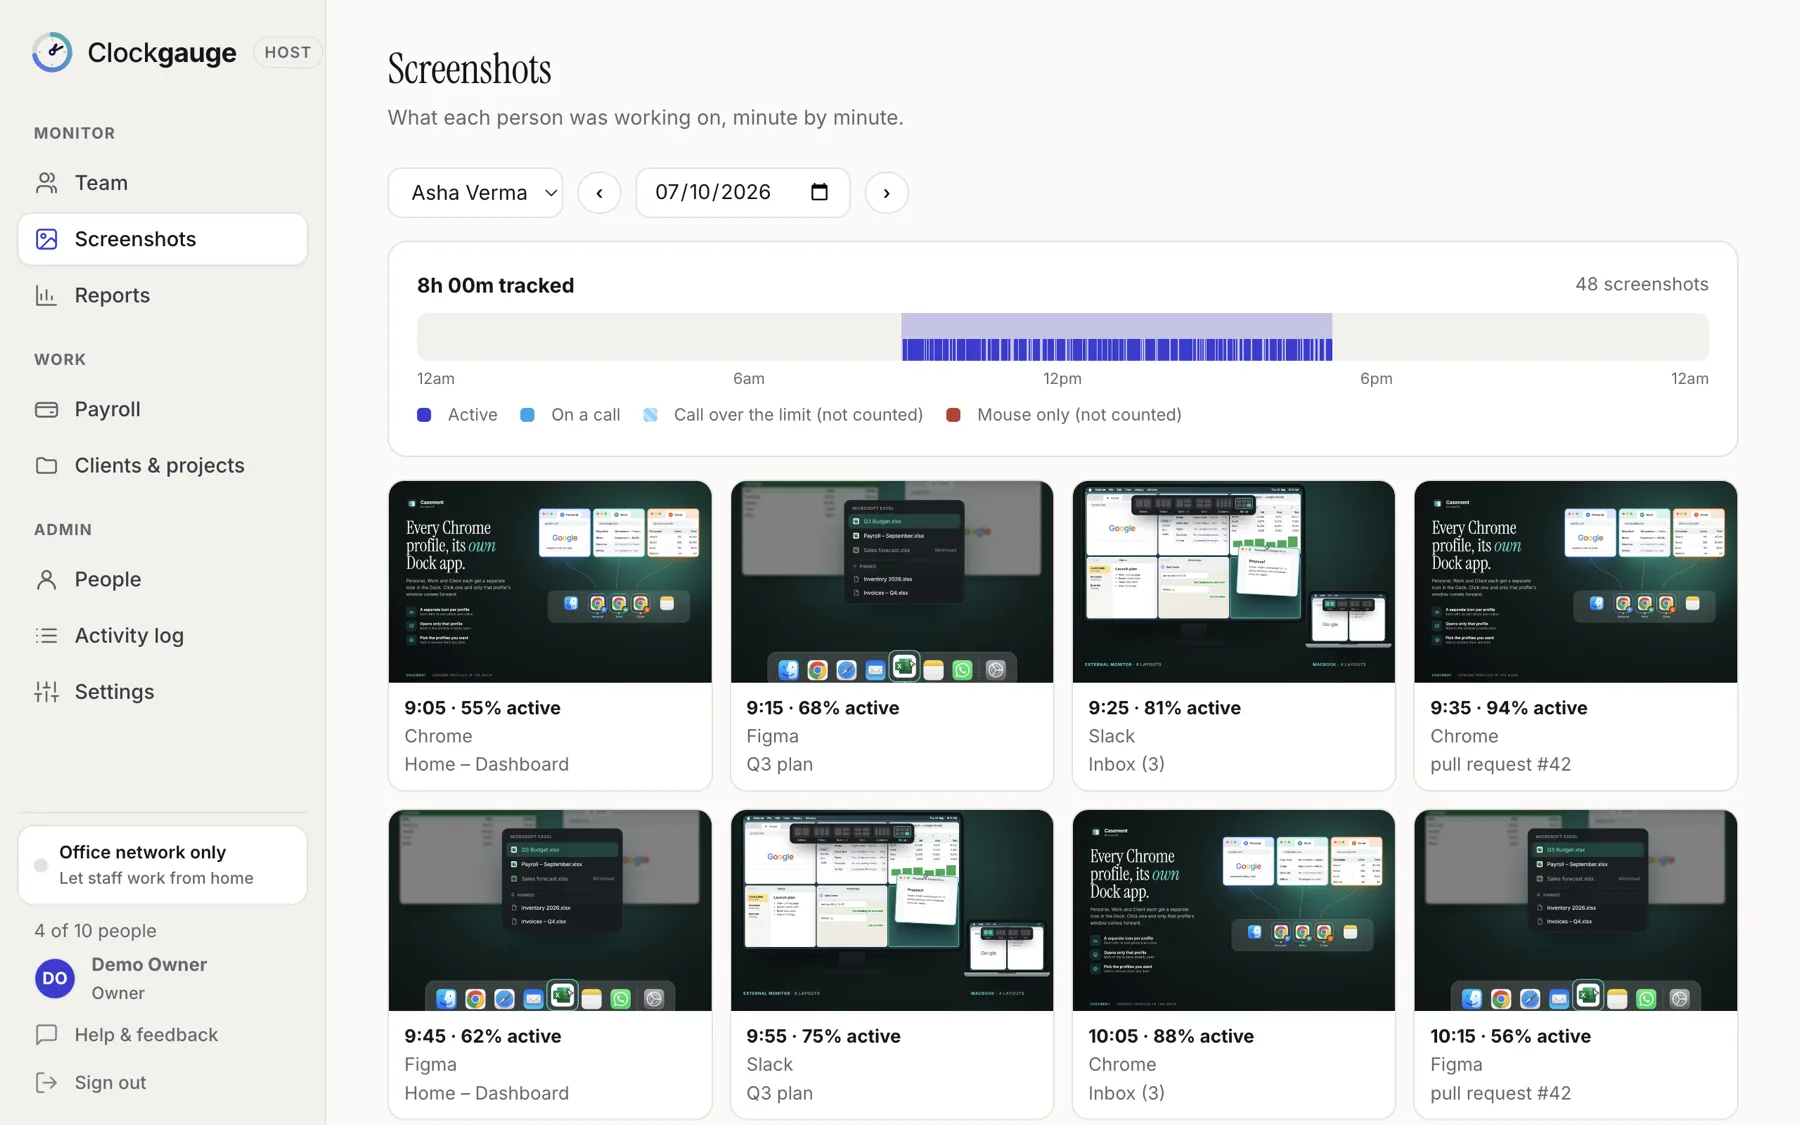Click the "48 screenshots" count text
Viewport: 1800px width, 1125px height.
[x=1641, y=284]
